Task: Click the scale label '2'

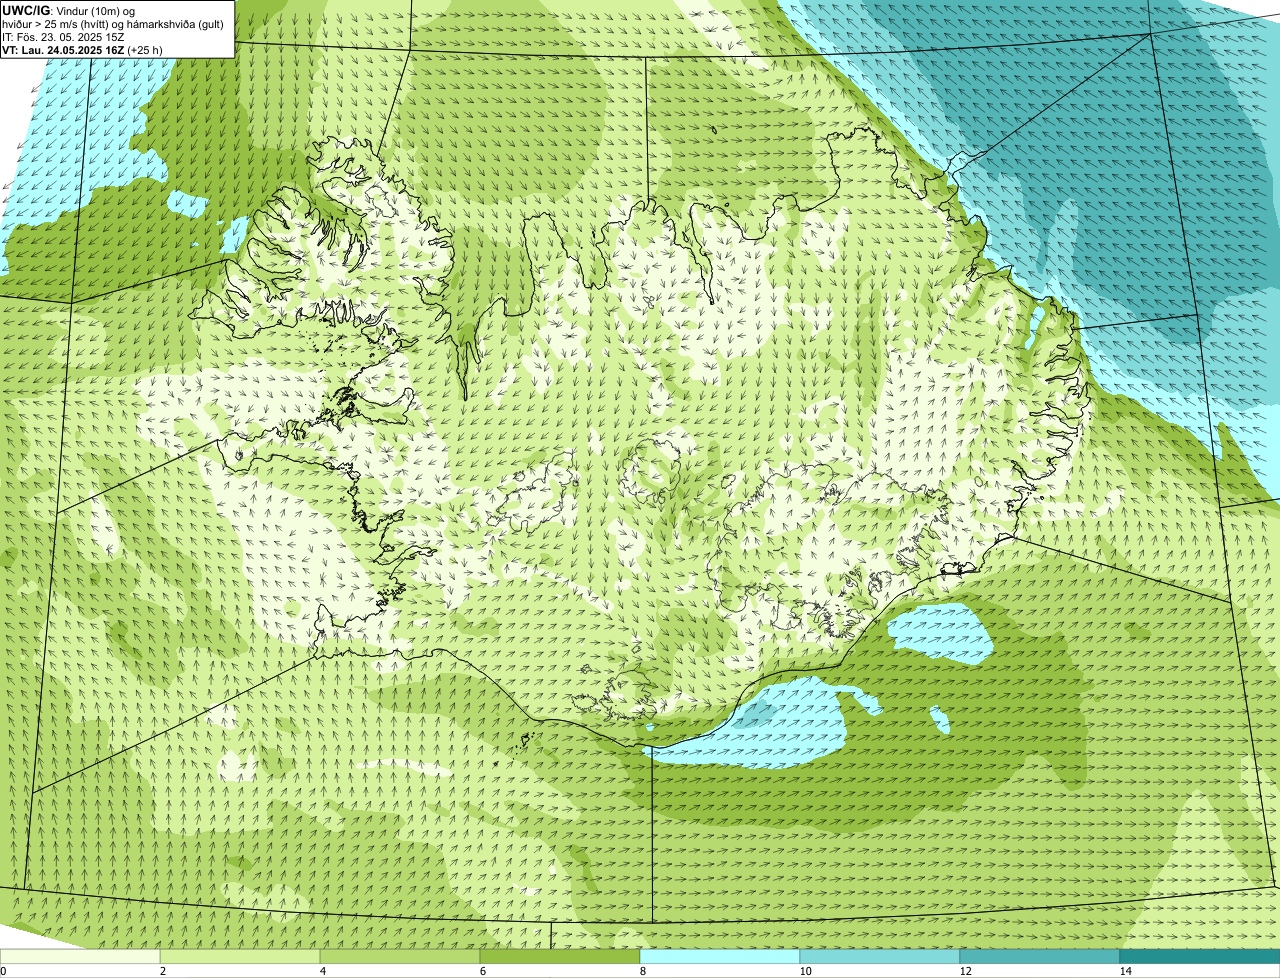Action: (162, 971)
